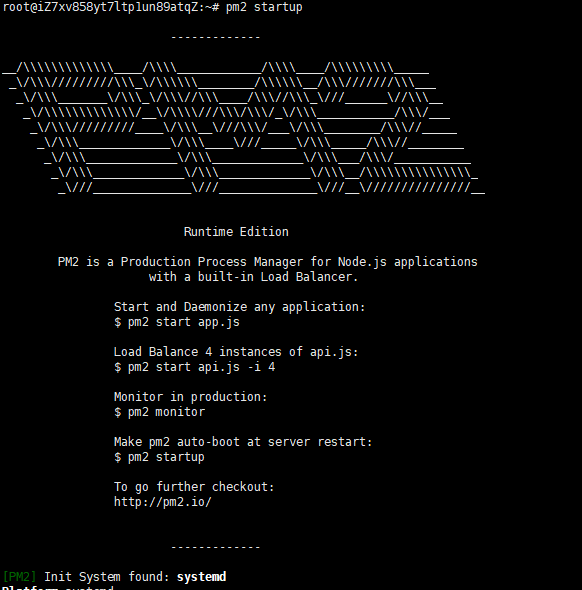The width and height of the screenshot is (582, 590).
Task: Click the root@iZ7xv858yt7ltplun89atqZ prompt text
Action: (x=107, y=7)
